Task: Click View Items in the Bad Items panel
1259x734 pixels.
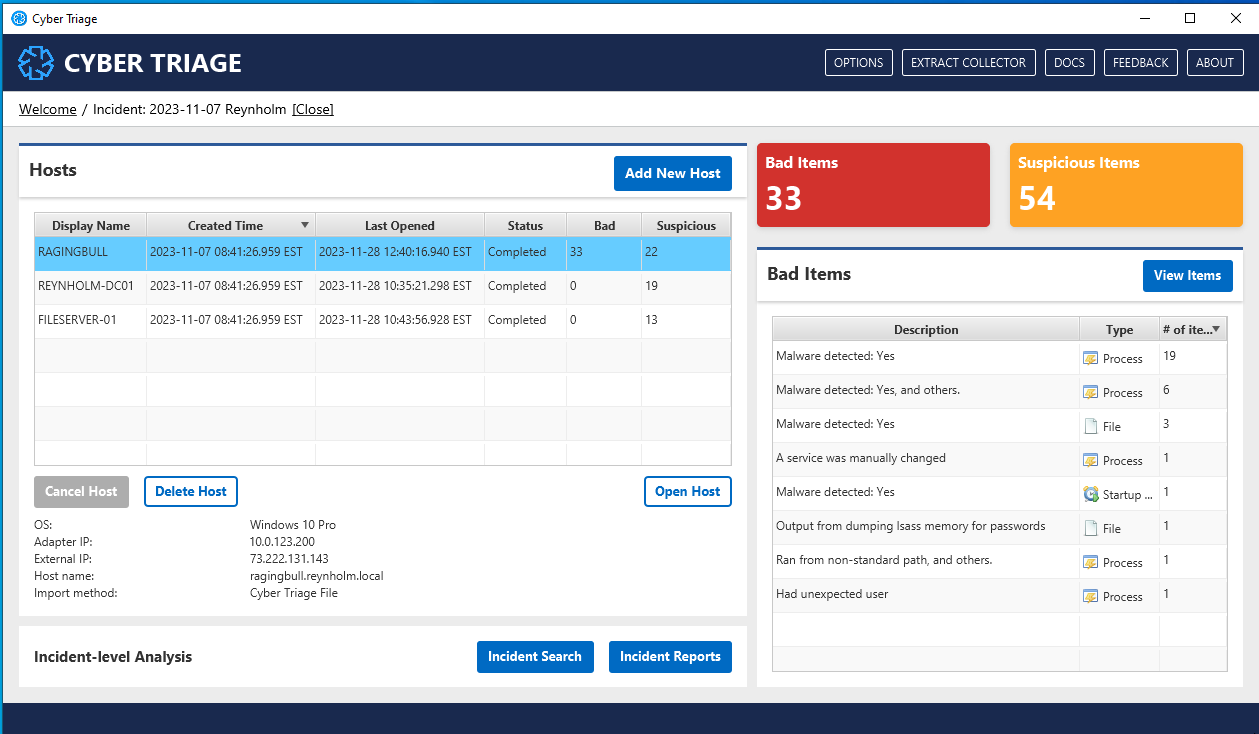Action: pyautogui.click(x=1187, y=275)
